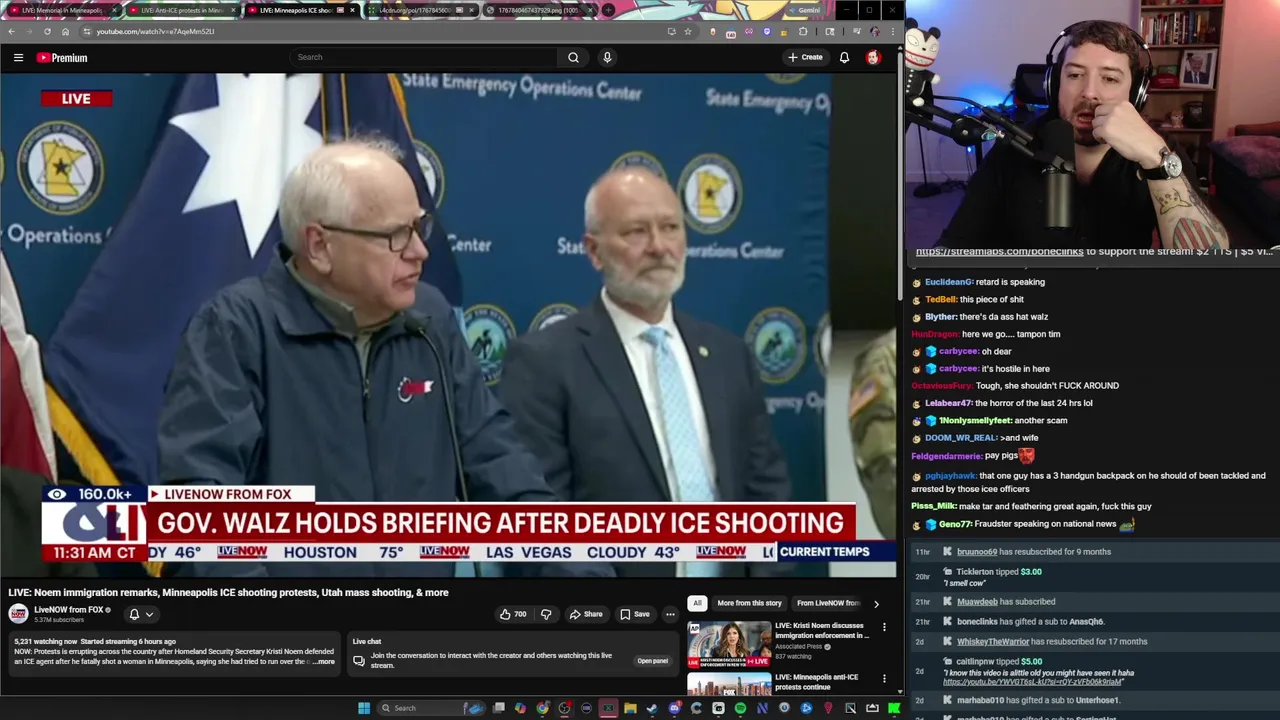
Task: Save the video to a playlist
Action: tap(634, 614)
